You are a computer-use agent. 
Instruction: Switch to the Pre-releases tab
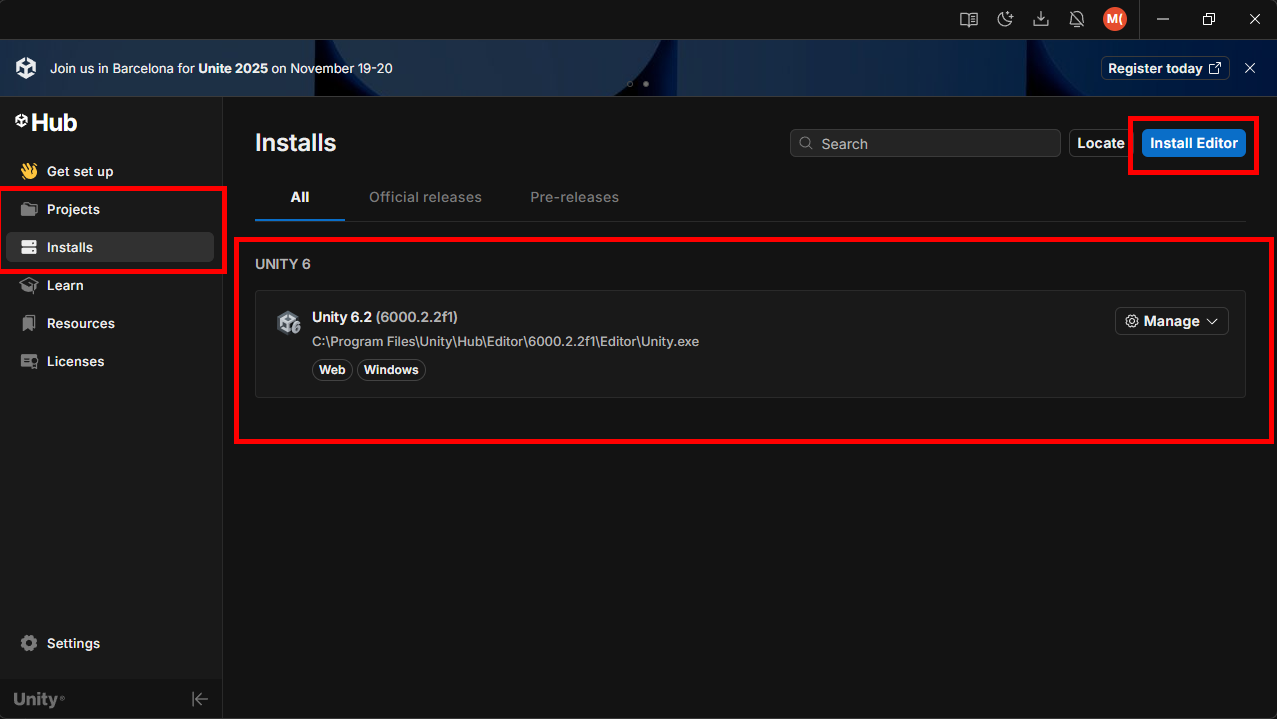pyautogui.click(x=574, y=197)
